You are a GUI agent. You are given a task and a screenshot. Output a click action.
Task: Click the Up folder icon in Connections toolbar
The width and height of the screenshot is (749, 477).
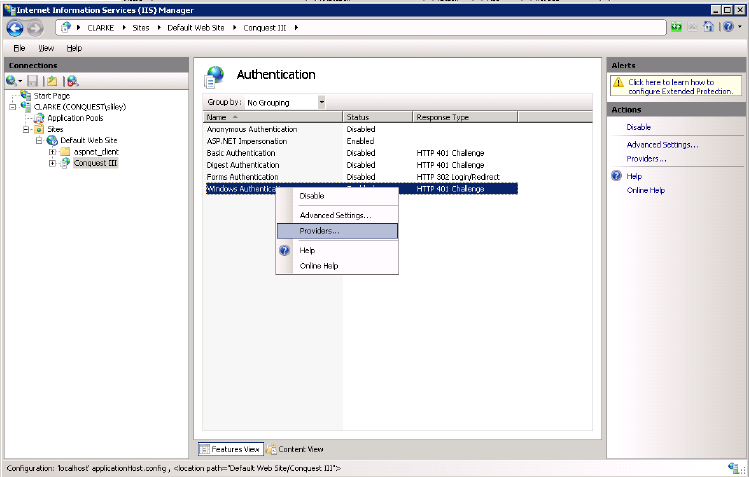pyautogui.click(x=52, y=81)
